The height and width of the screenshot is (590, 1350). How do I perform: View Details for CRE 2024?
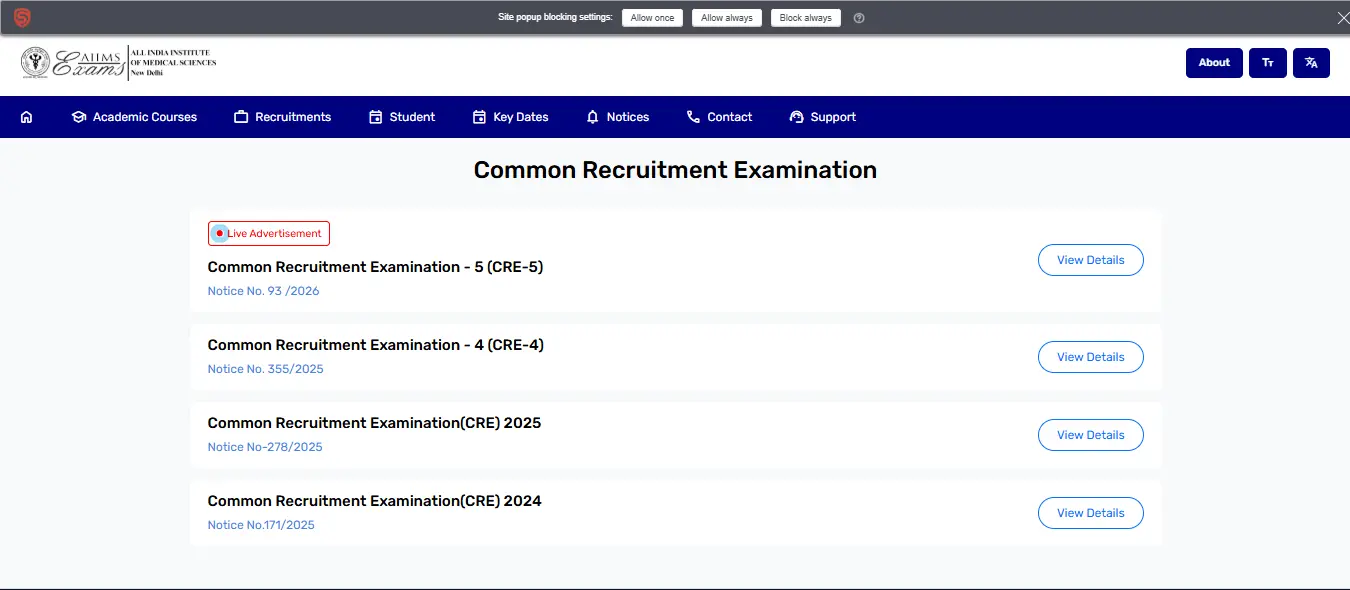tap(1091, 513)
